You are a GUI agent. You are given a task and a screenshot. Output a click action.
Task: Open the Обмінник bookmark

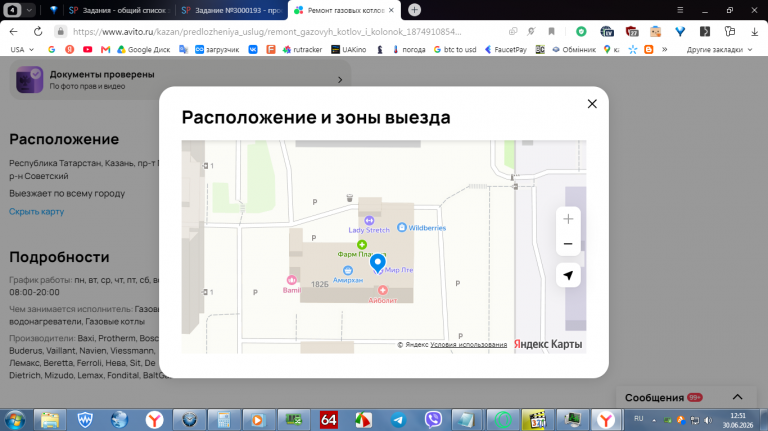coord(574,49)
